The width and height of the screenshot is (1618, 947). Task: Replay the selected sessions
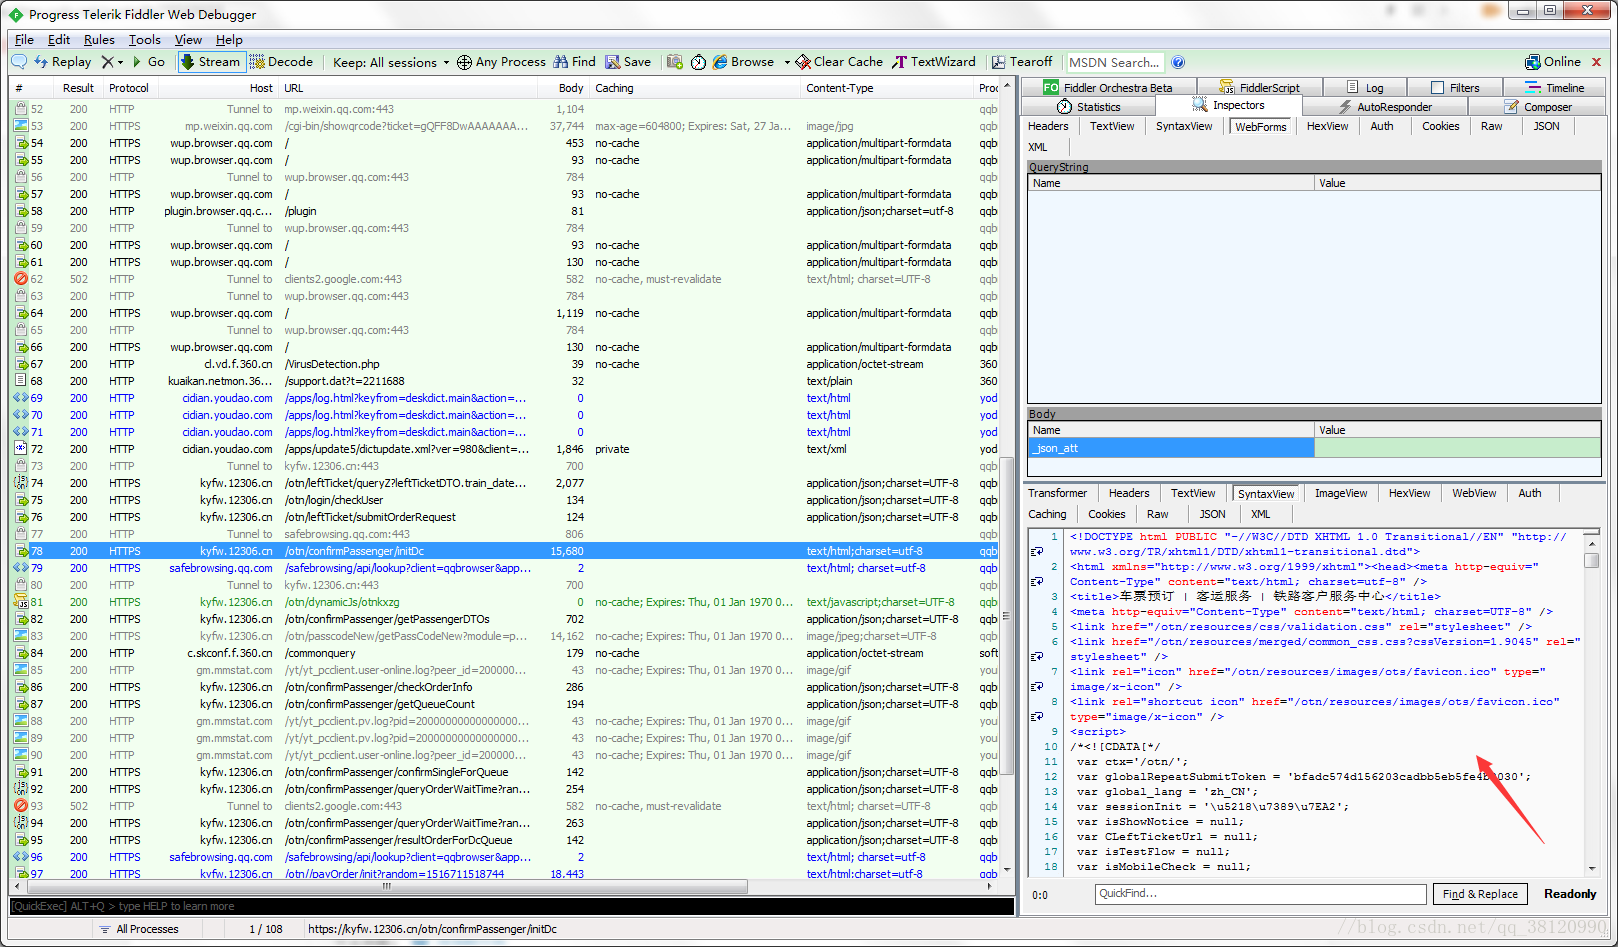coord(62,62)
